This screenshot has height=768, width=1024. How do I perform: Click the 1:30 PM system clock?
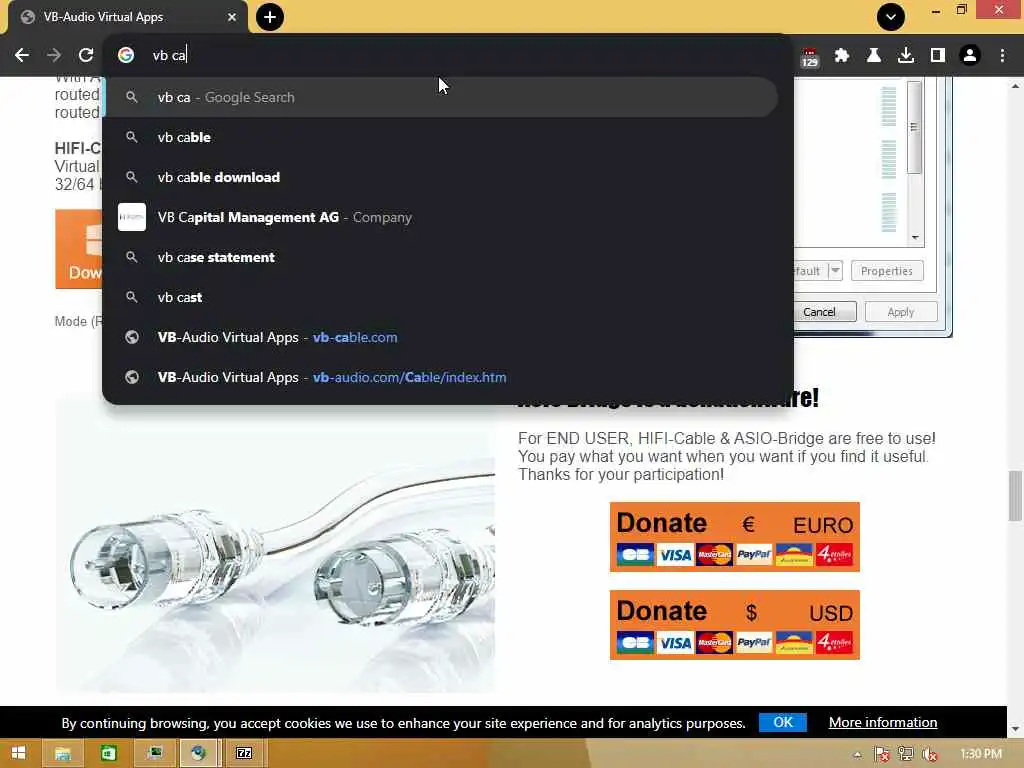click(981, 754)
